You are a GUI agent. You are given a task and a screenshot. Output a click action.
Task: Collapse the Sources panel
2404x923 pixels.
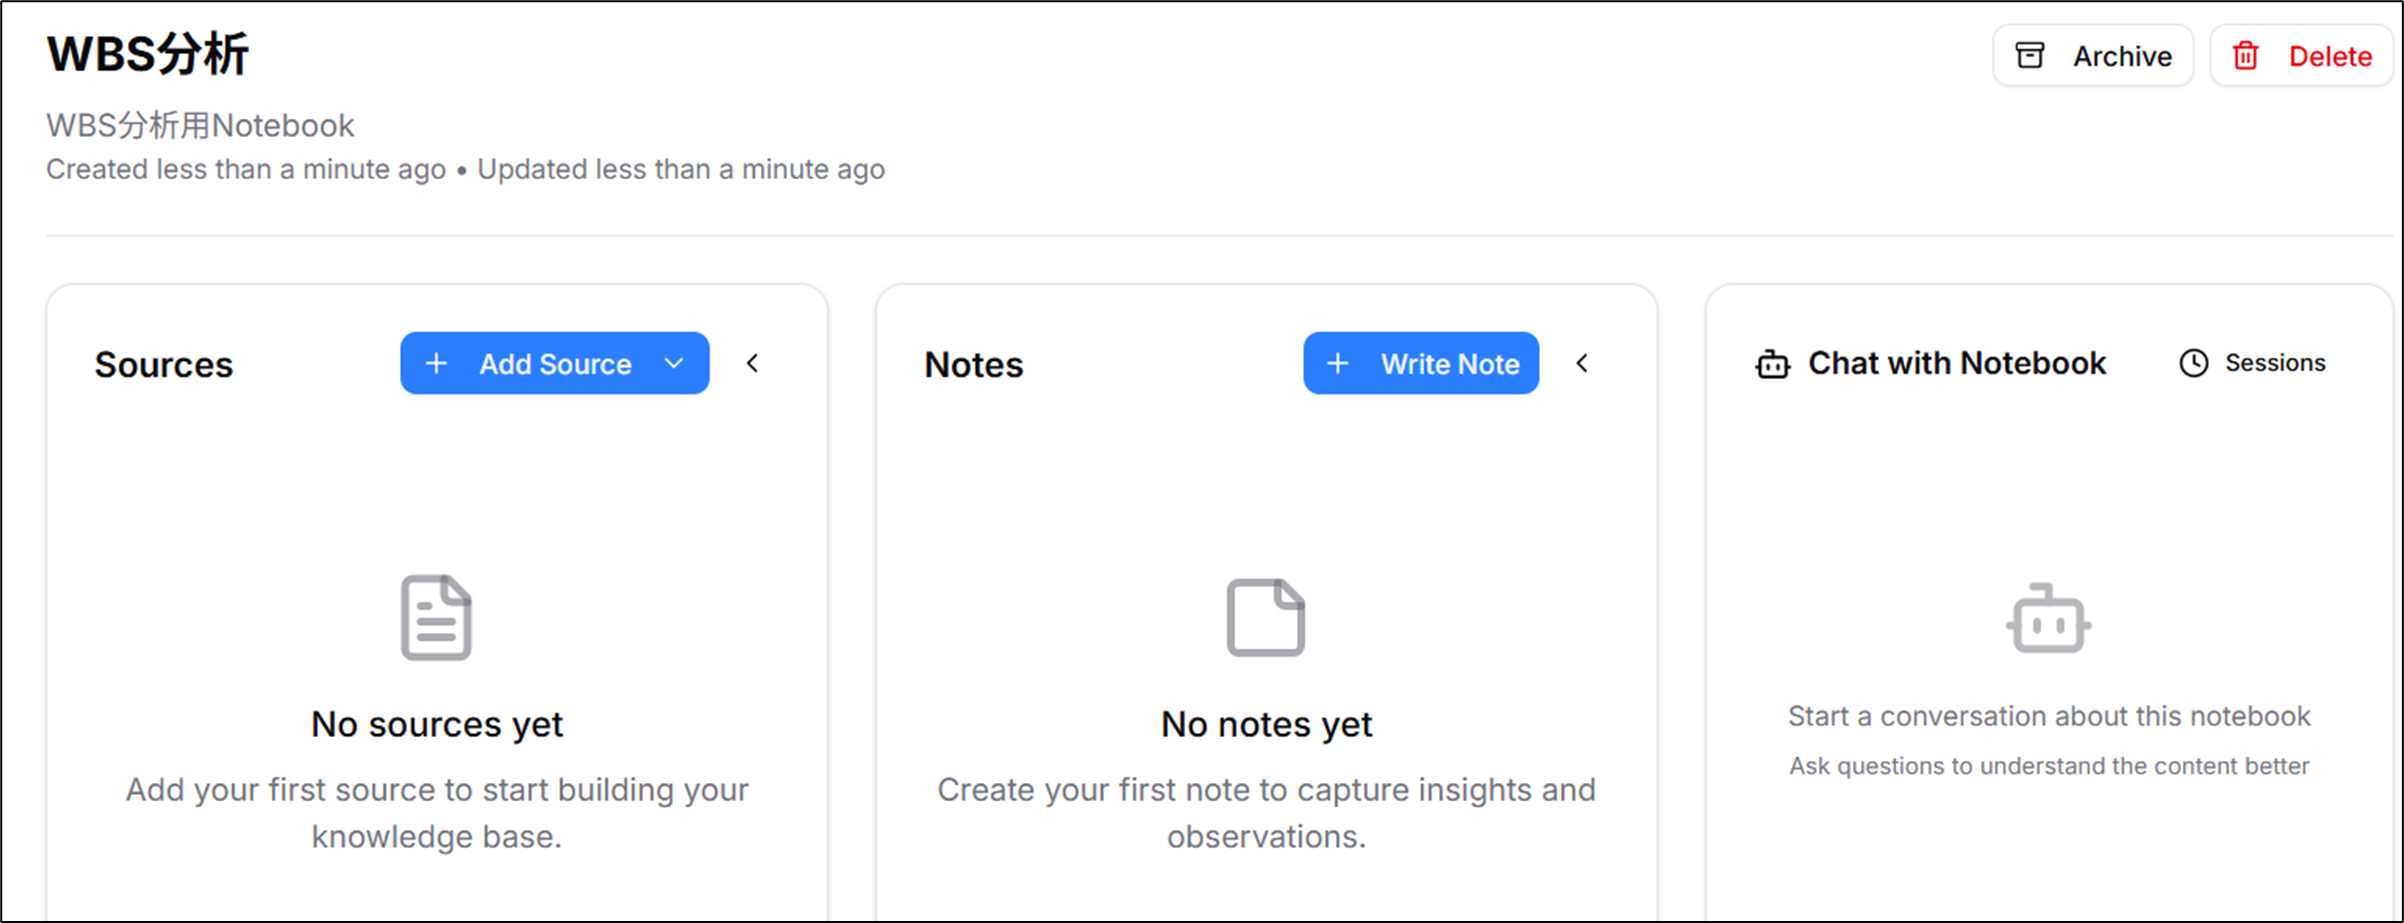click(x=753, y=363)
